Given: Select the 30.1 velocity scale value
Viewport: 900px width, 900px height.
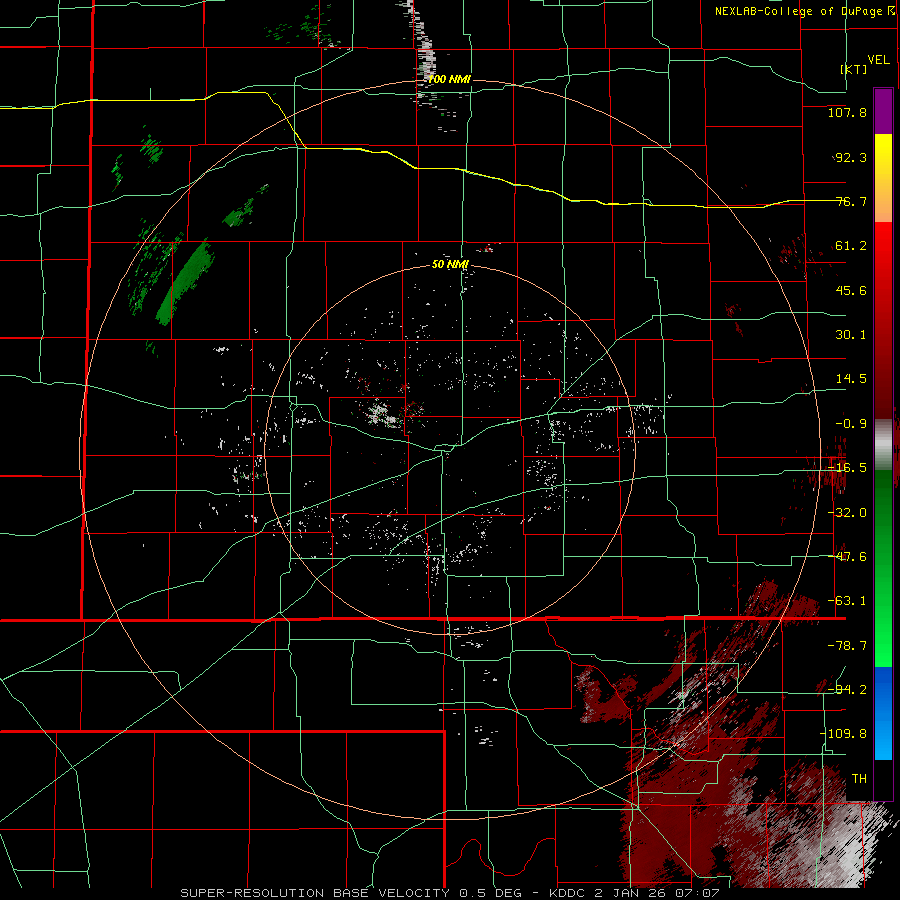Looking at the screenshot, I should (x=850, y=335).
